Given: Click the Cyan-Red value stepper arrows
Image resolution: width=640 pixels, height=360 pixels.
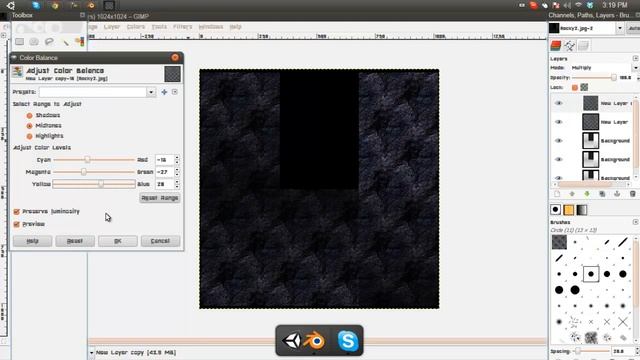Looking at the screenshot, I should pyautogui.click(x=177, y=160).
